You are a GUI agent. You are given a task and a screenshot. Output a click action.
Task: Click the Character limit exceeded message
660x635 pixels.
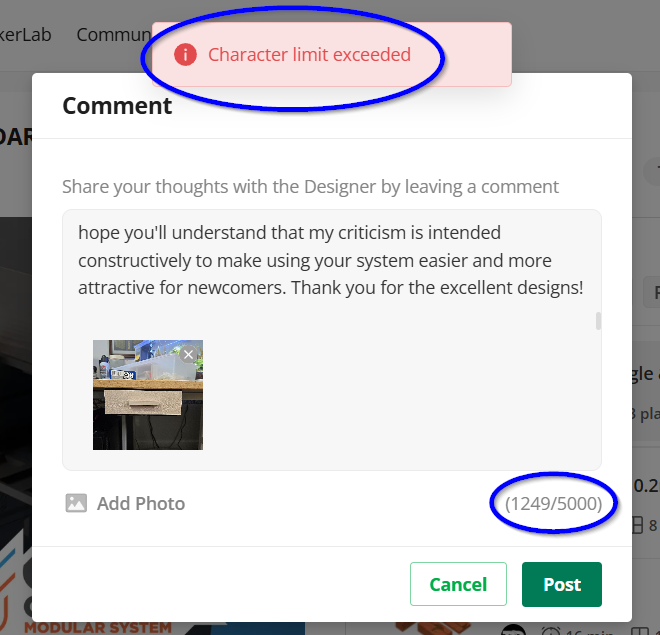[309, 55]
